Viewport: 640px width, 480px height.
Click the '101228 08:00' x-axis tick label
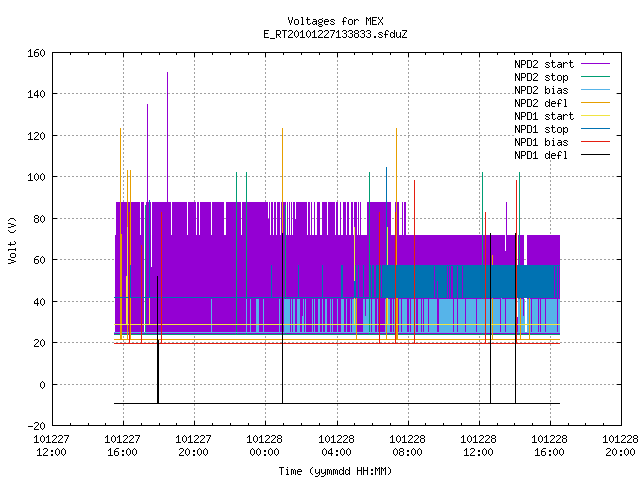(x=407, y=446)
